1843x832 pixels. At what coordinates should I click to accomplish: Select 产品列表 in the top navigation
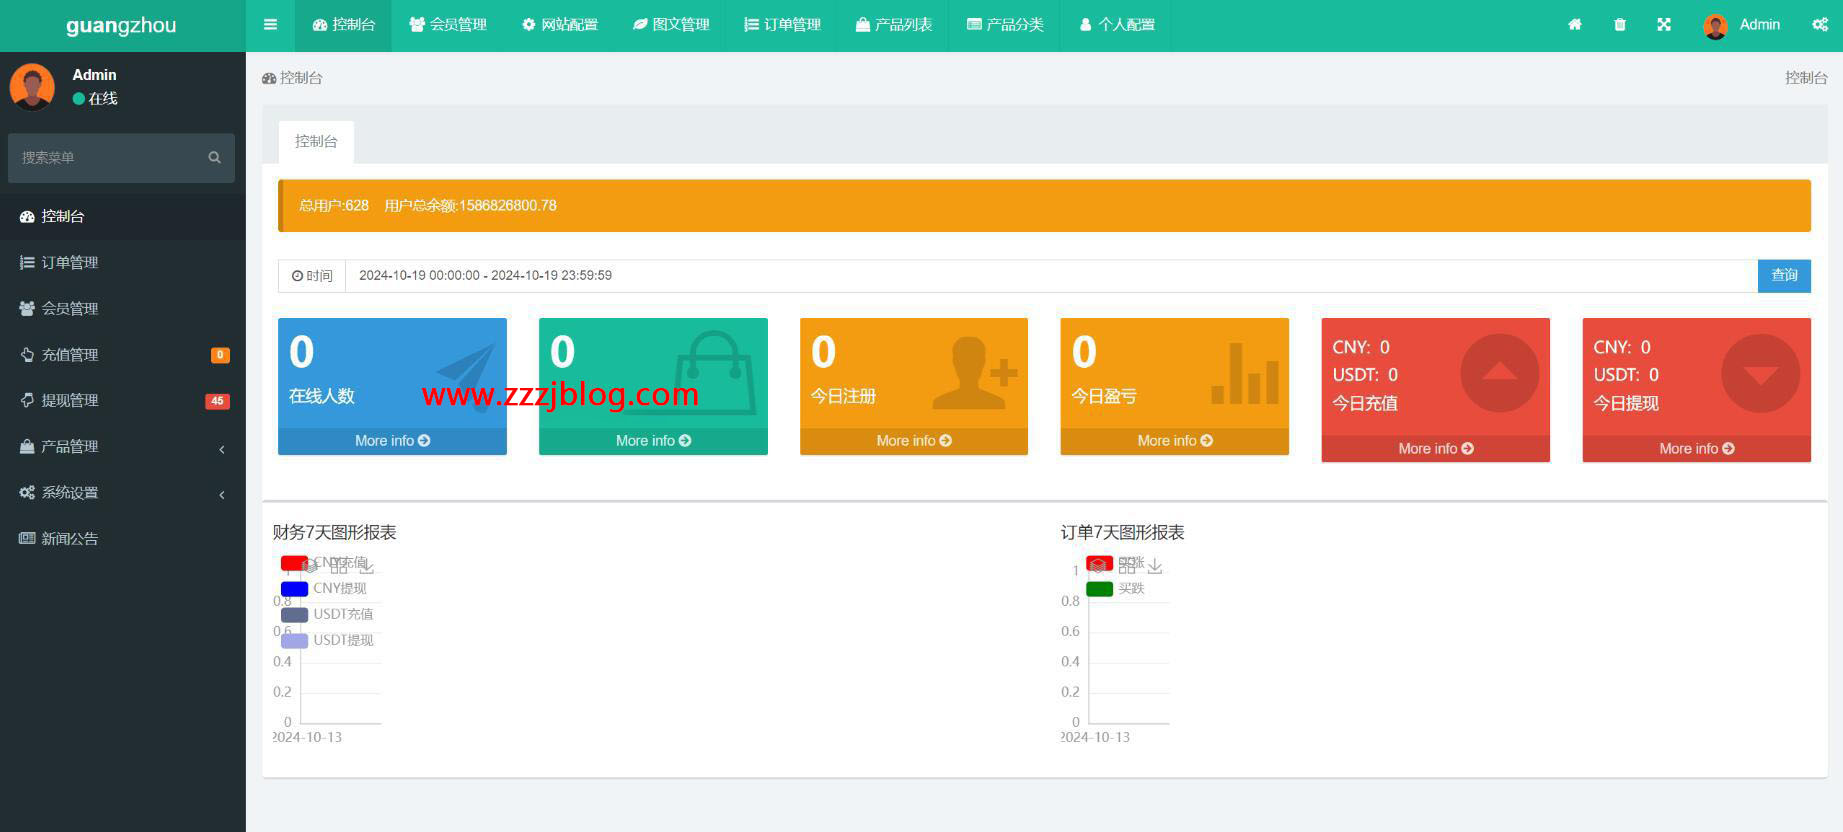894,25
